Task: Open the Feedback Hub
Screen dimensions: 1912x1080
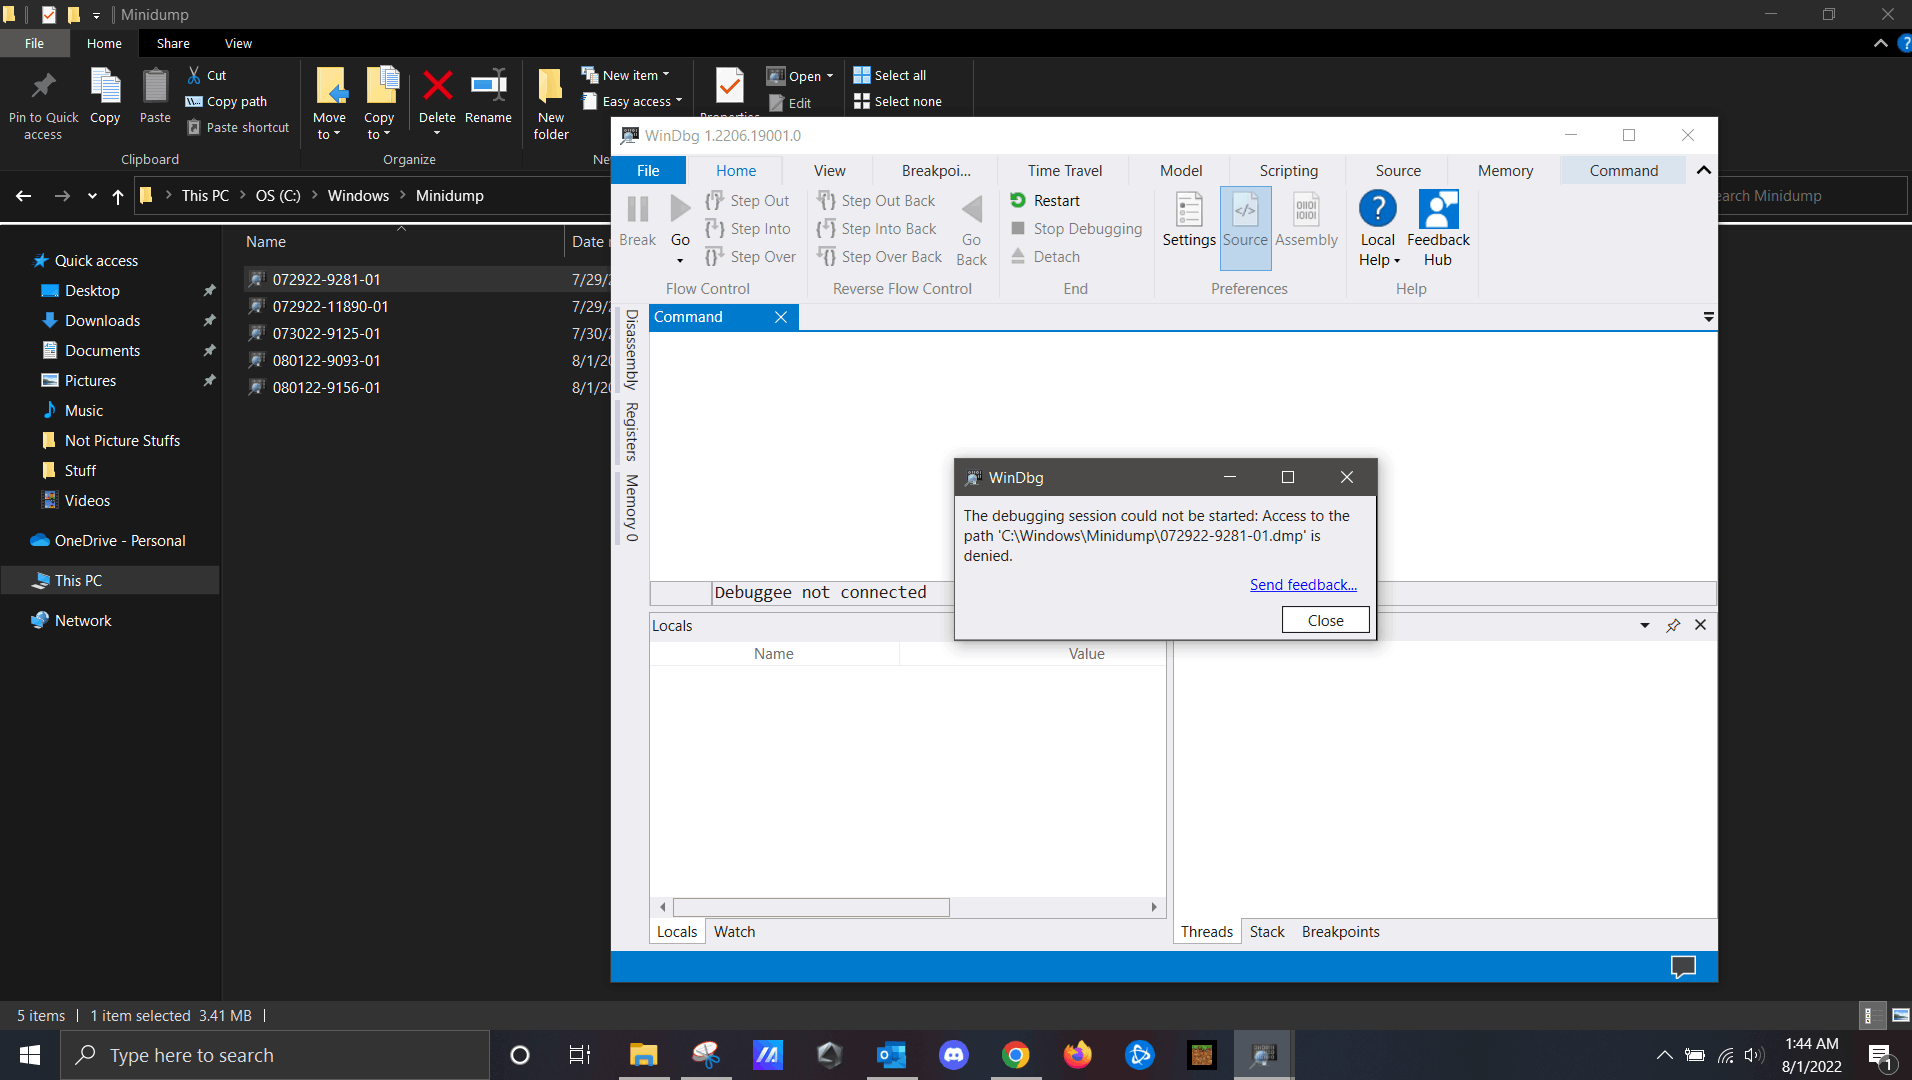Action: pos(1438,230)
